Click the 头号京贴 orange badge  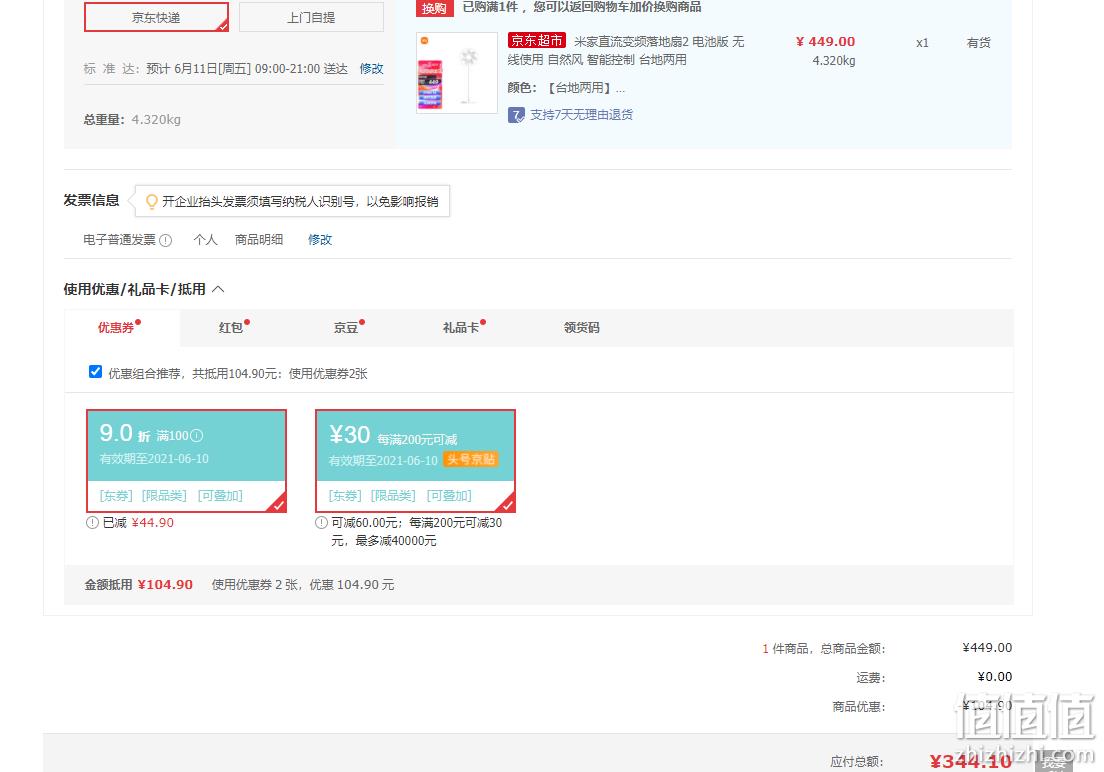[x=471, y=459]
